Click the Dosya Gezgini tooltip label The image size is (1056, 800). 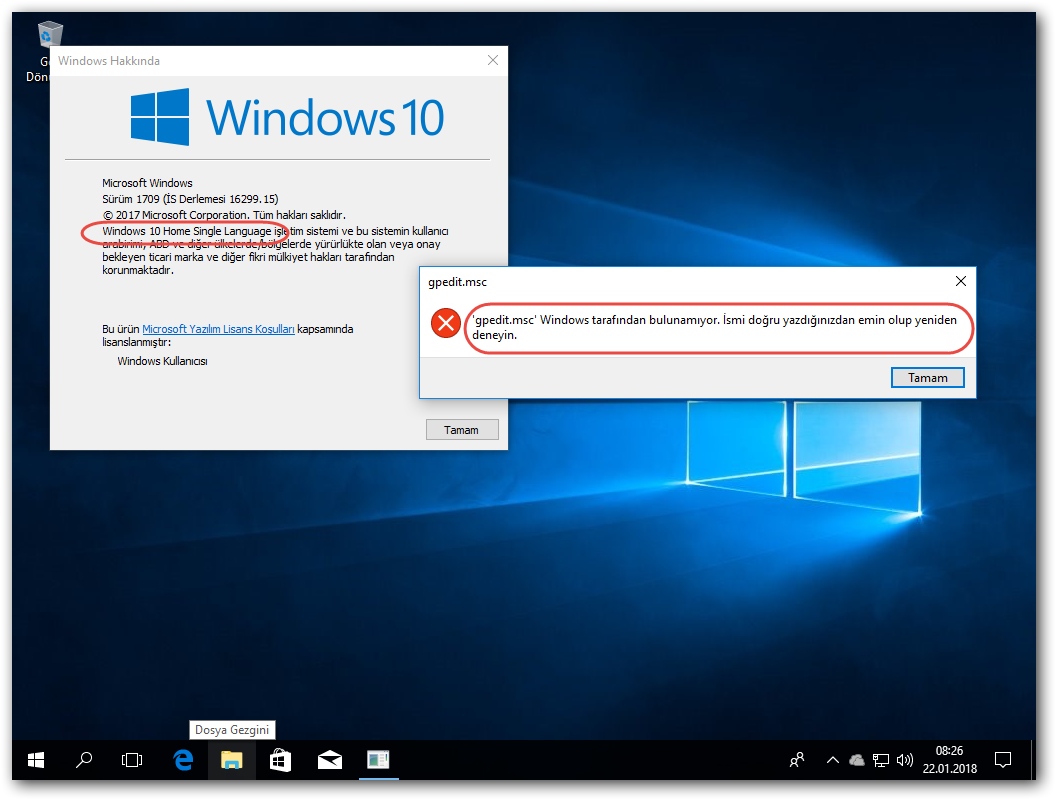[232, 730]
